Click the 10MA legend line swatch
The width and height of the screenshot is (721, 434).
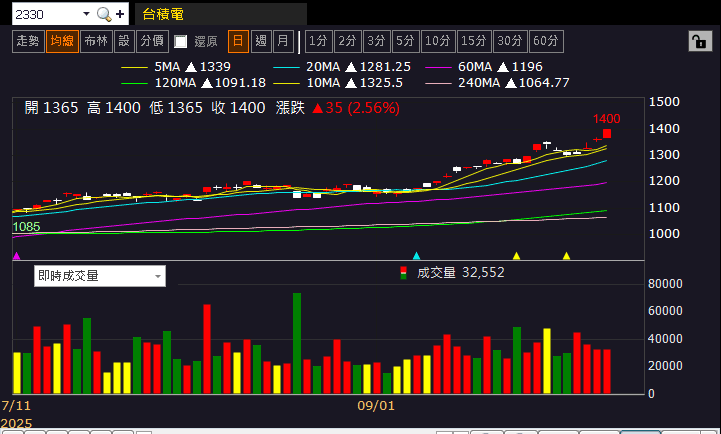click(x=286, y=84)
